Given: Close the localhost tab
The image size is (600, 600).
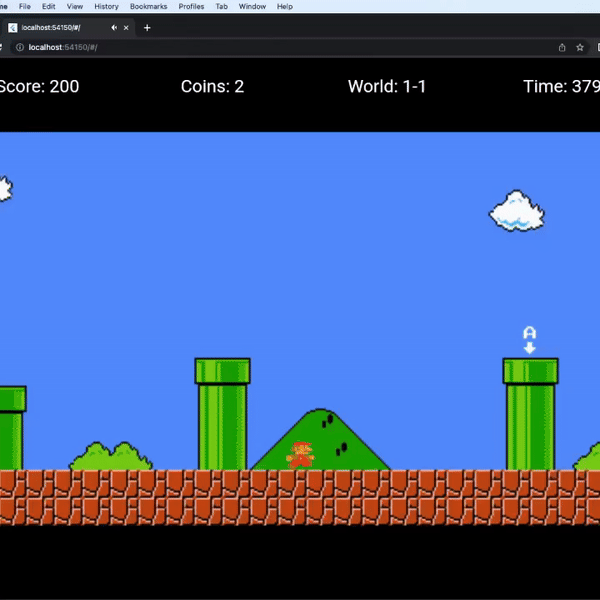Looking at the screenshot, I should tap(126, 28).
